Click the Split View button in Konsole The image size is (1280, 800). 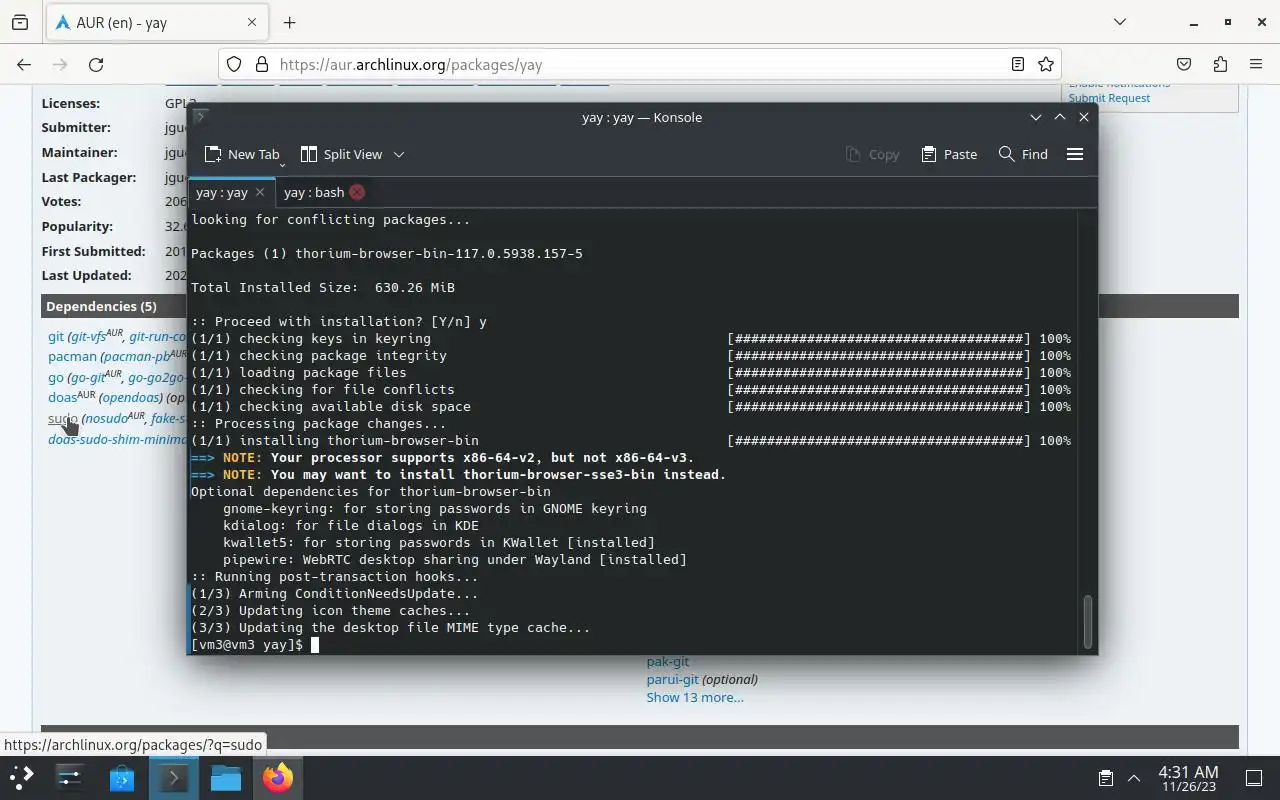(x=341, y=154)
